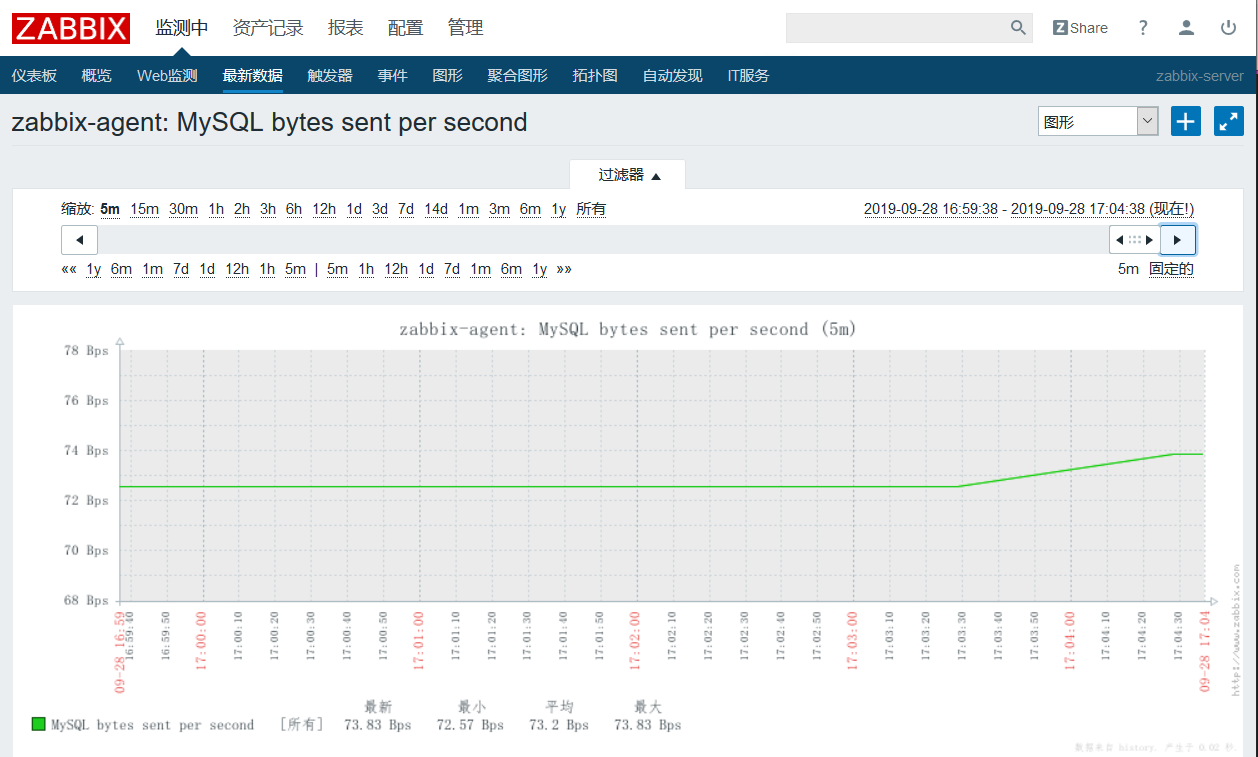The image size is (1258, 757).
Task: Open the Zabbix Share link
Action: pyautogui.click(x=1080, y=28)
